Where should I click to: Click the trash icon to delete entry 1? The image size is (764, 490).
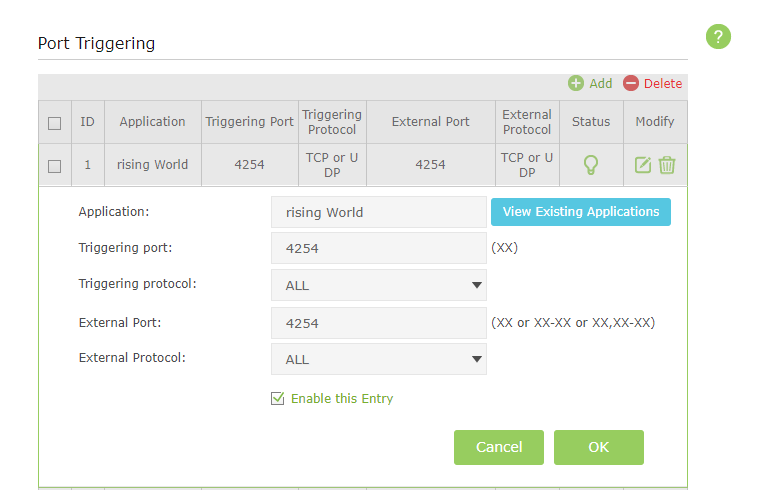click(x=667, y=165)
